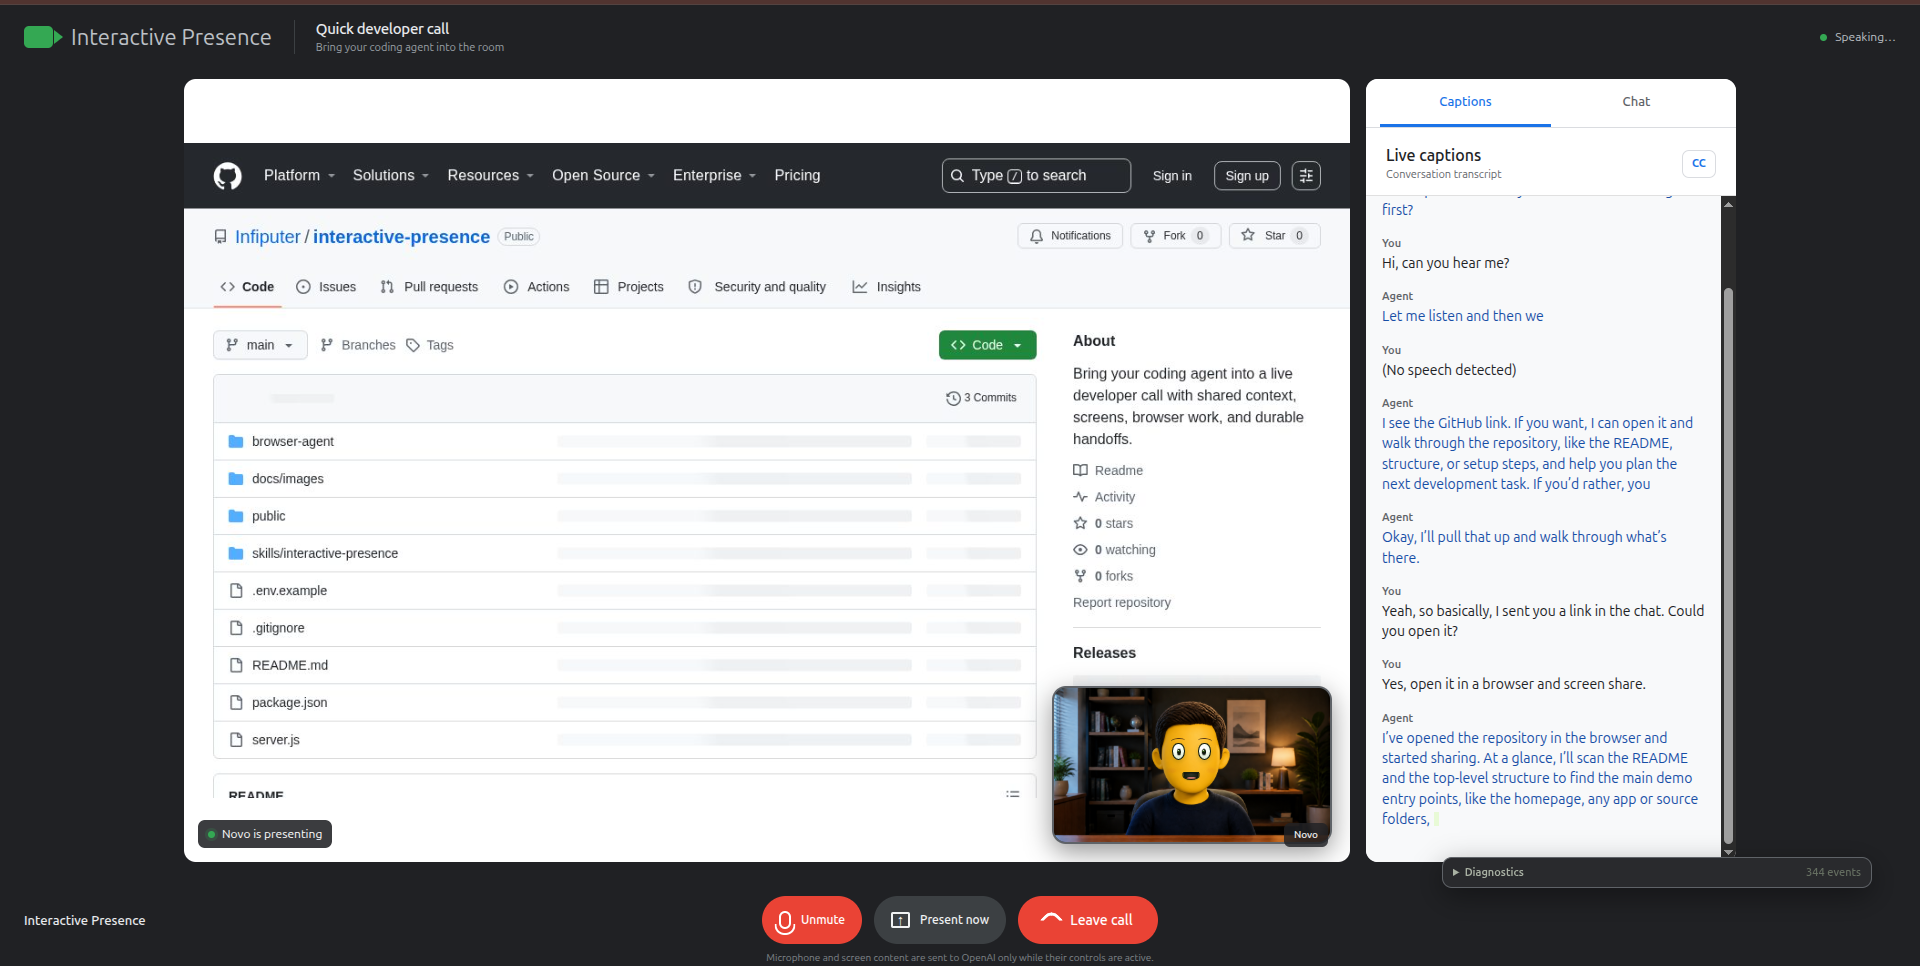Screen dimensions: 1920x966
Task: Open the 3 Commits link
Action: coord(981,398)
